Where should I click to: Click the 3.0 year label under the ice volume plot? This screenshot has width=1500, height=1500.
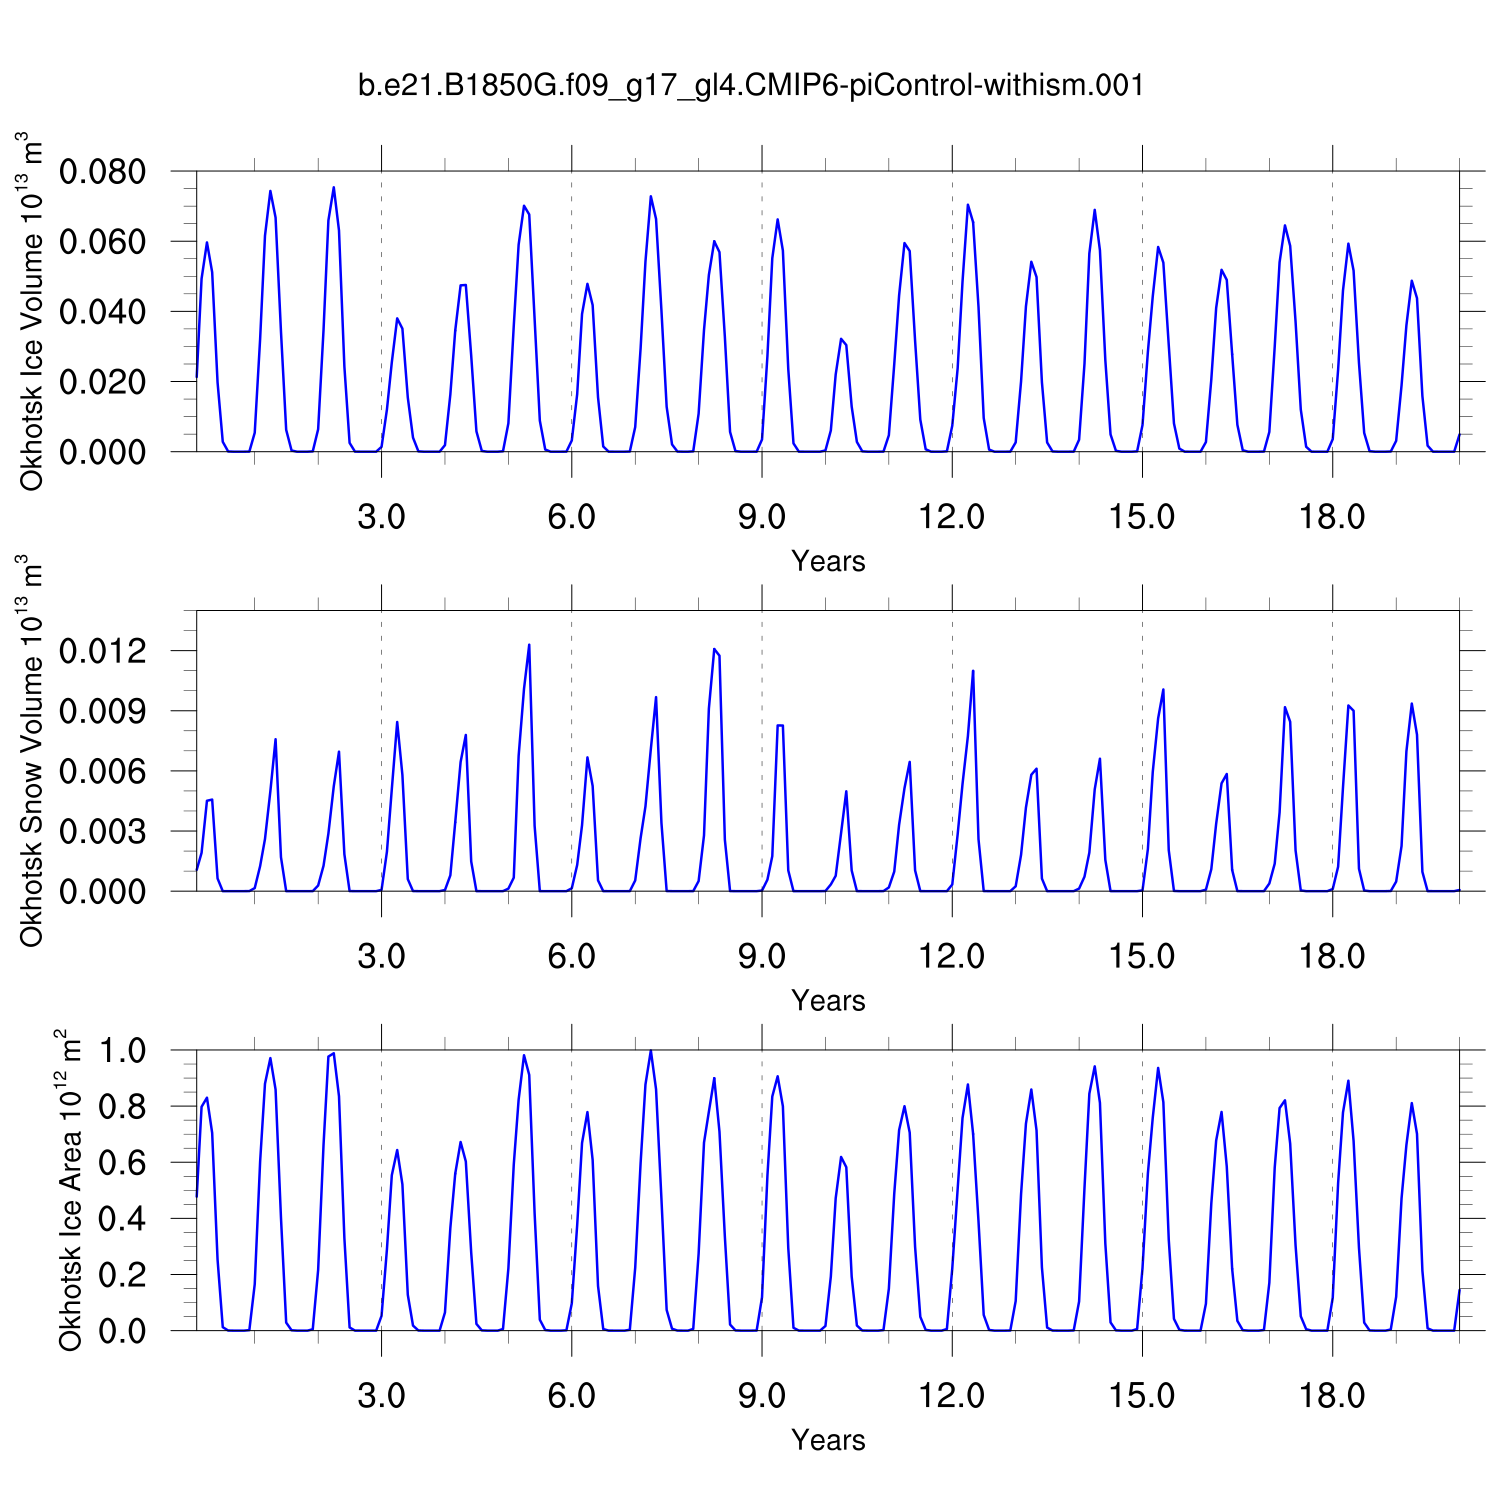pos(381,517)
